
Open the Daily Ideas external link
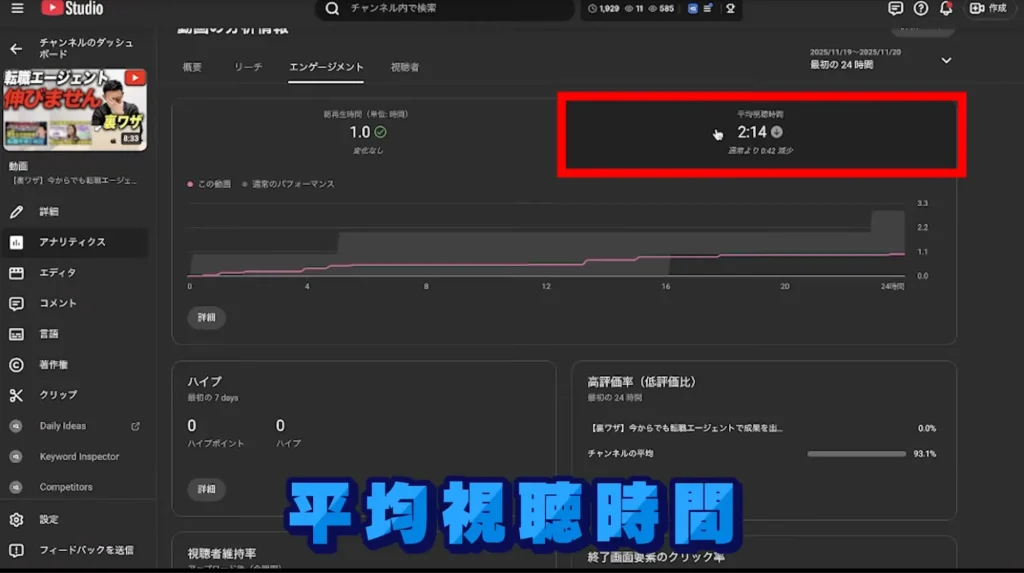(x=135, y=426)
